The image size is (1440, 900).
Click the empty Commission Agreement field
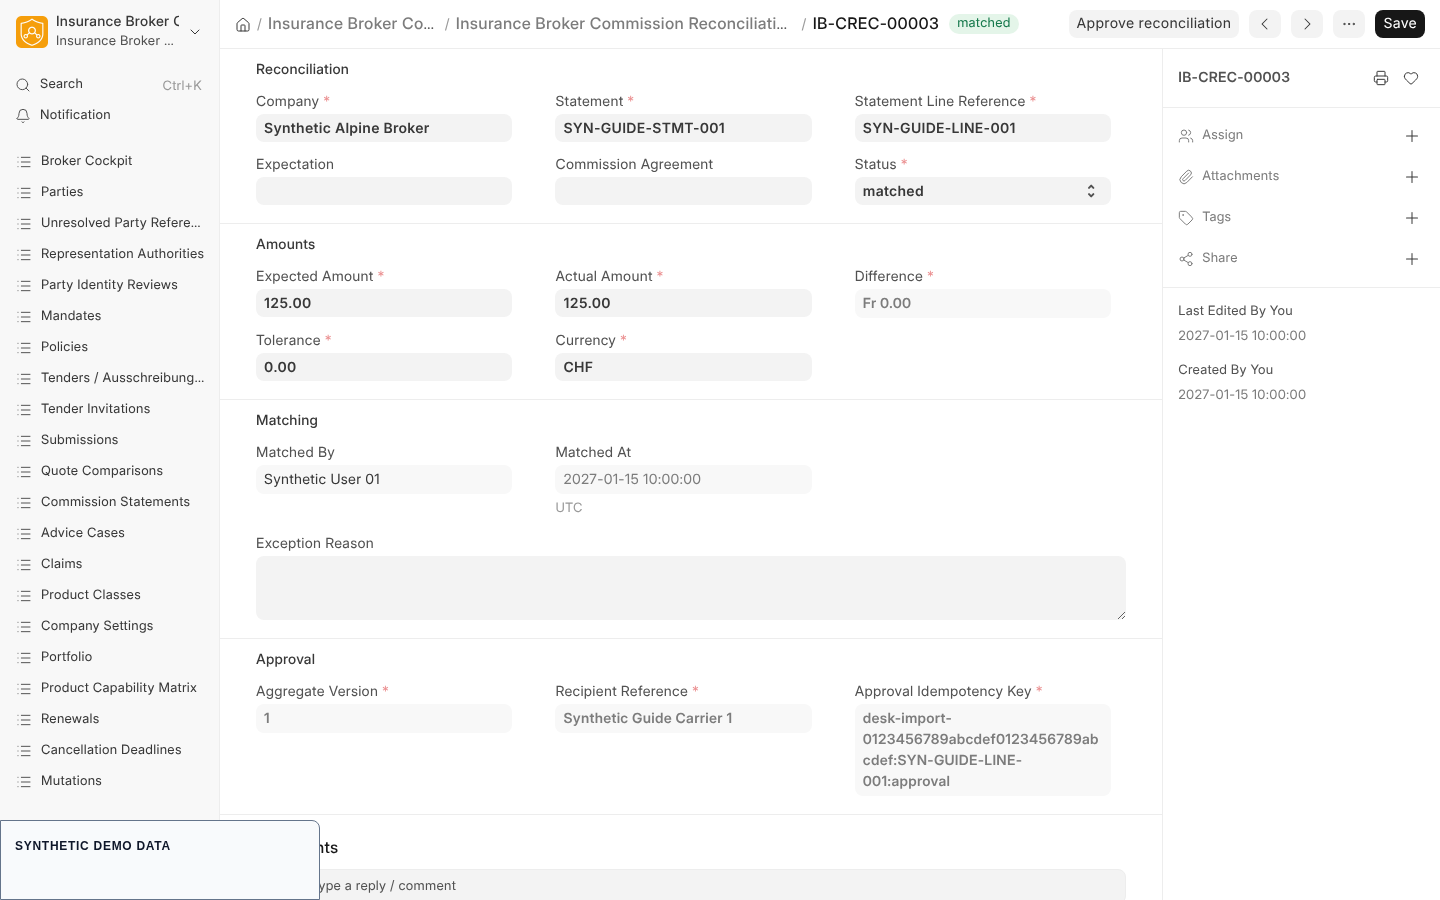683,191
